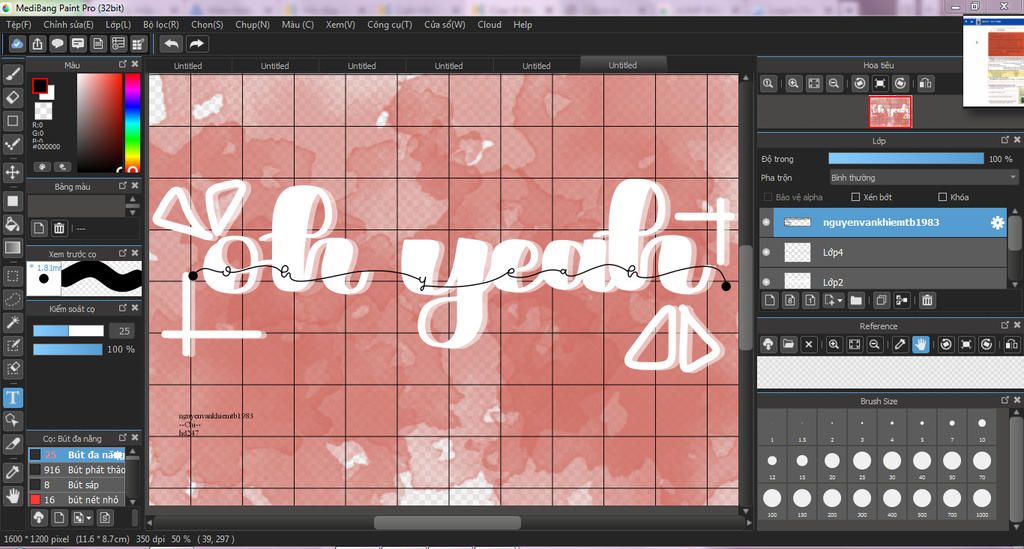
Task: Click the delete layer trash icon
Action: (927, 300)
